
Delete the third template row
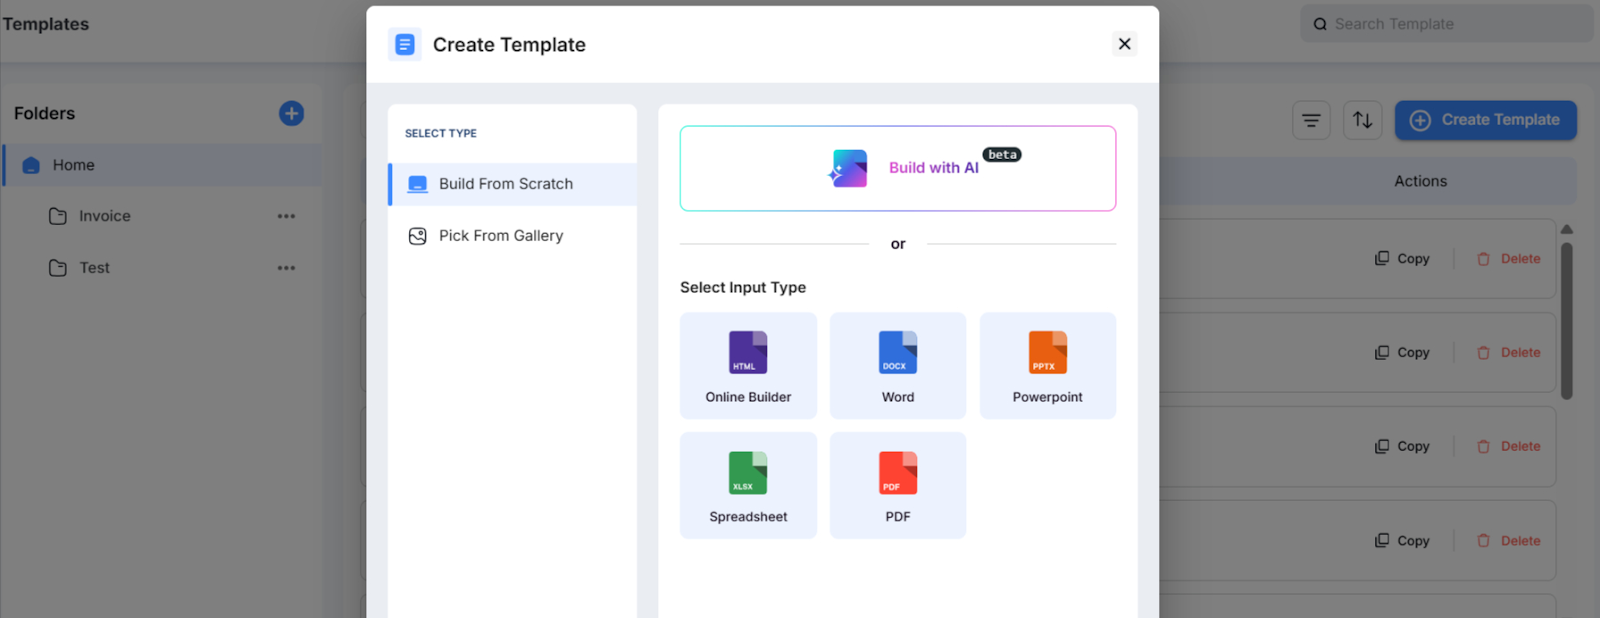click(1508, 447)
